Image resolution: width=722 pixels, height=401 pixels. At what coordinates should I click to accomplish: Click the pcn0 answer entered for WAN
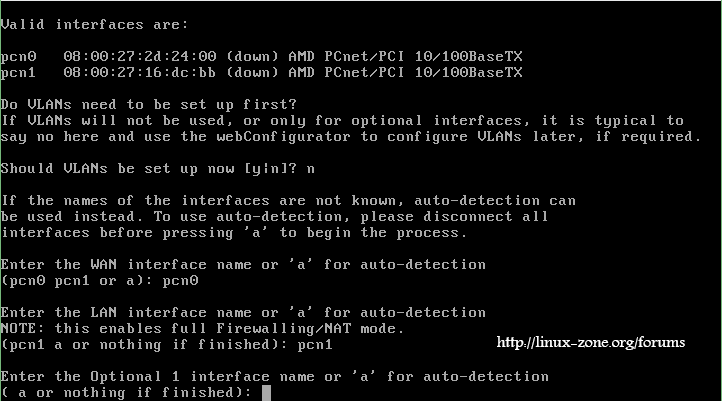(x=180, y=281)
